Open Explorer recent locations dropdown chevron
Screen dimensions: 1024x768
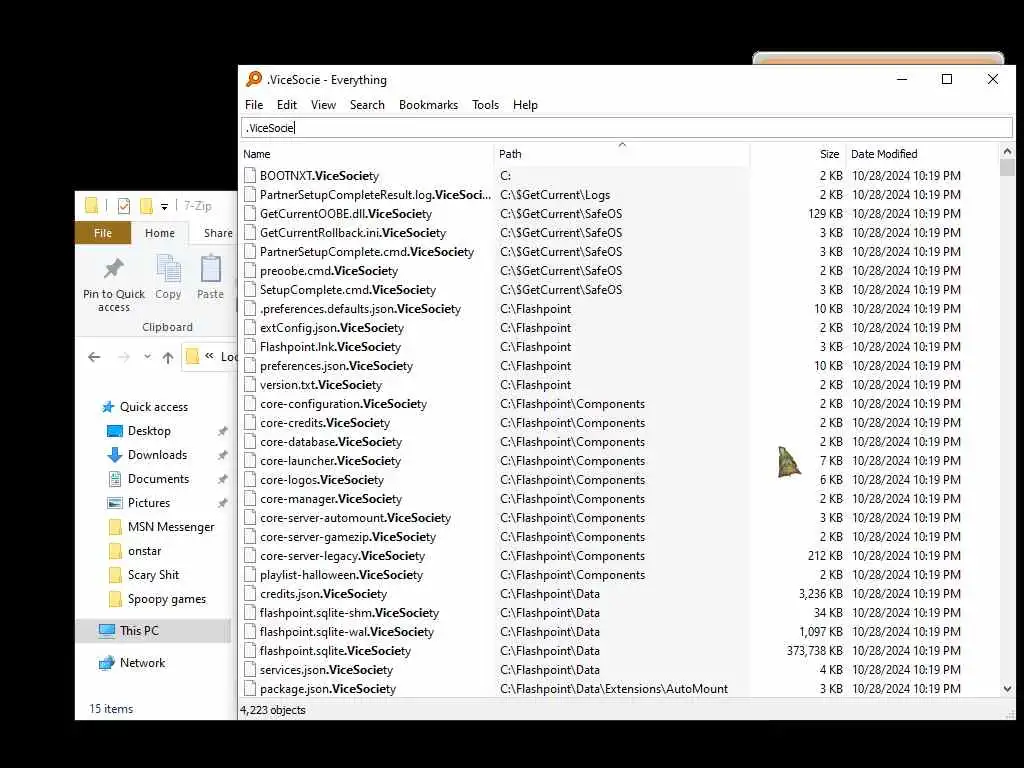(x=147, y=357)
